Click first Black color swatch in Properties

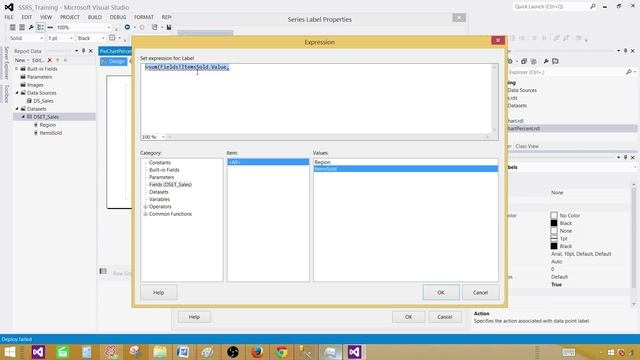pos(554,223)
